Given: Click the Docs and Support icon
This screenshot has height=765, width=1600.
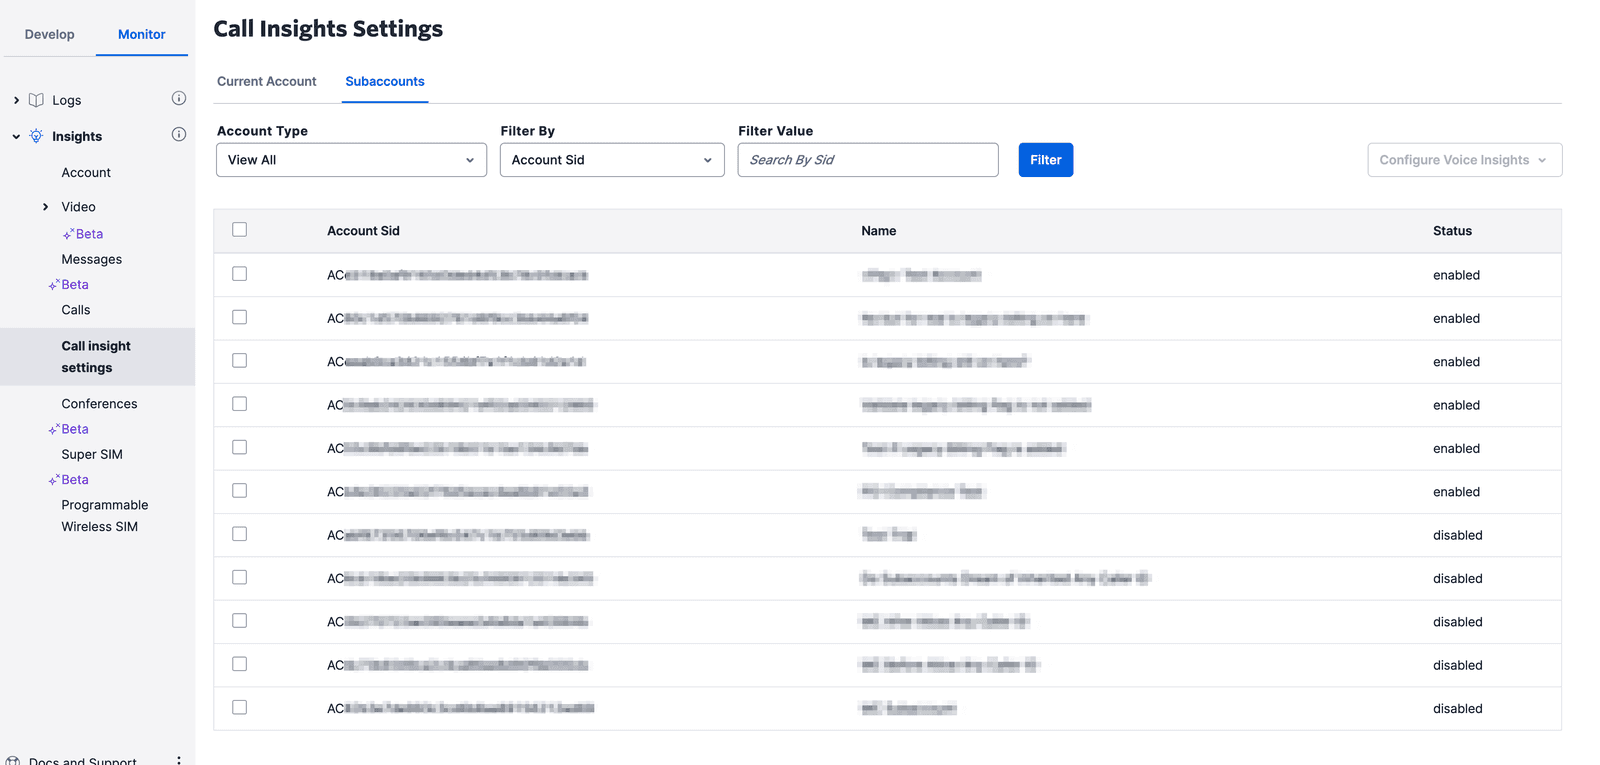Looking at the screenshot, I should [x=13, y=760].
